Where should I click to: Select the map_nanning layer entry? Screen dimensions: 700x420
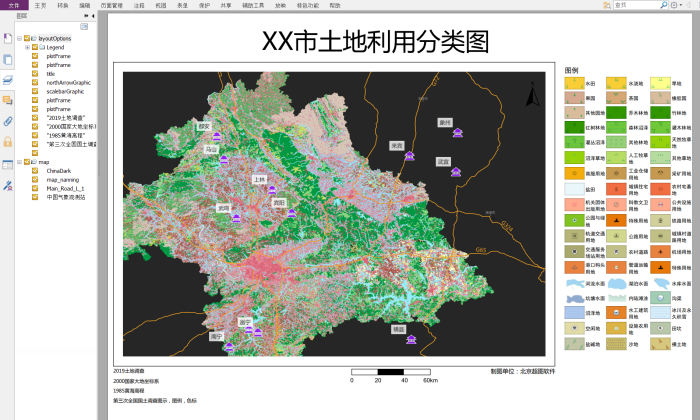coord(64,179)
